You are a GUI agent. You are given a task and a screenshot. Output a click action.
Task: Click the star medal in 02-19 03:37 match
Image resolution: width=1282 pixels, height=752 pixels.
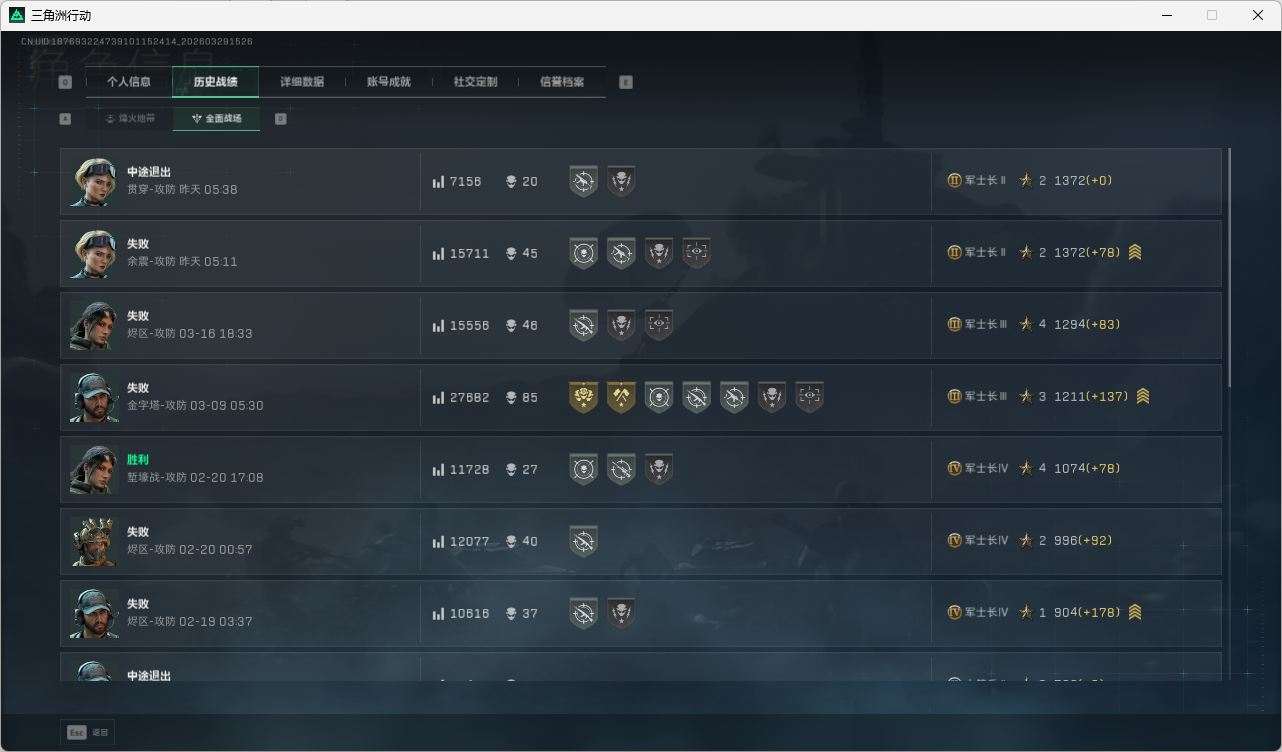click(621, 613)
